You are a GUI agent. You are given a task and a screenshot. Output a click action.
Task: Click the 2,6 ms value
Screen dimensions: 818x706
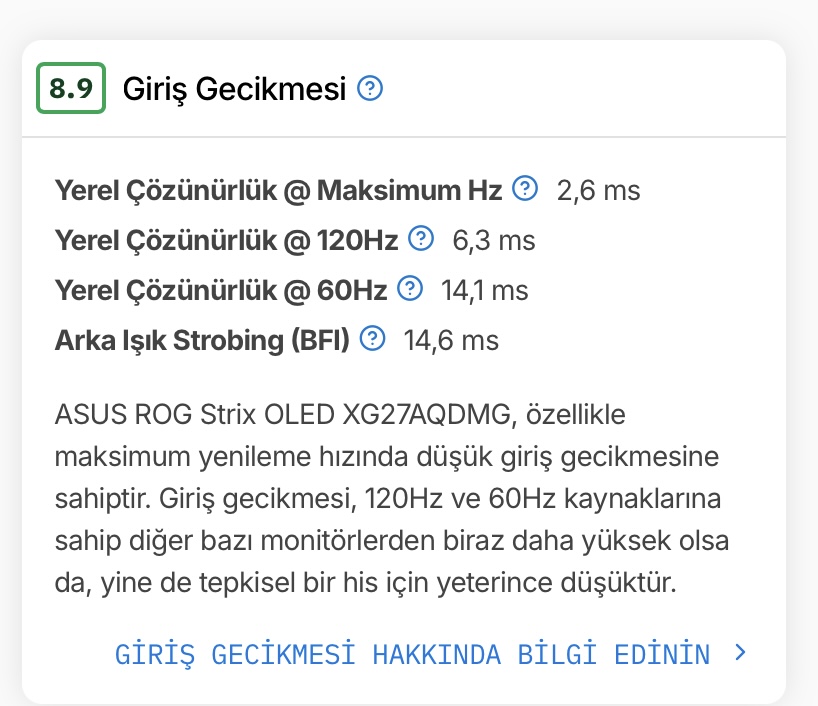point(598,190)
